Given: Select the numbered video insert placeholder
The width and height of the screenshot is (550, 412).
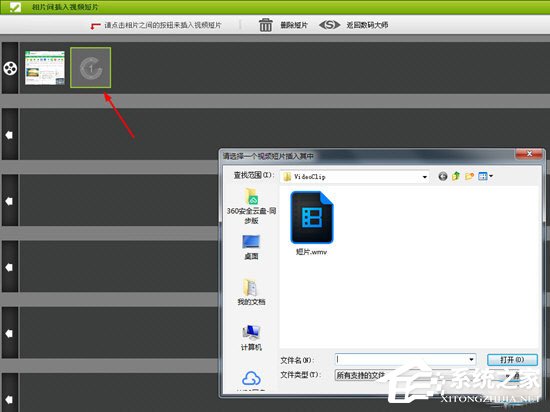Looking at the screenshot, I should (90, 68).
